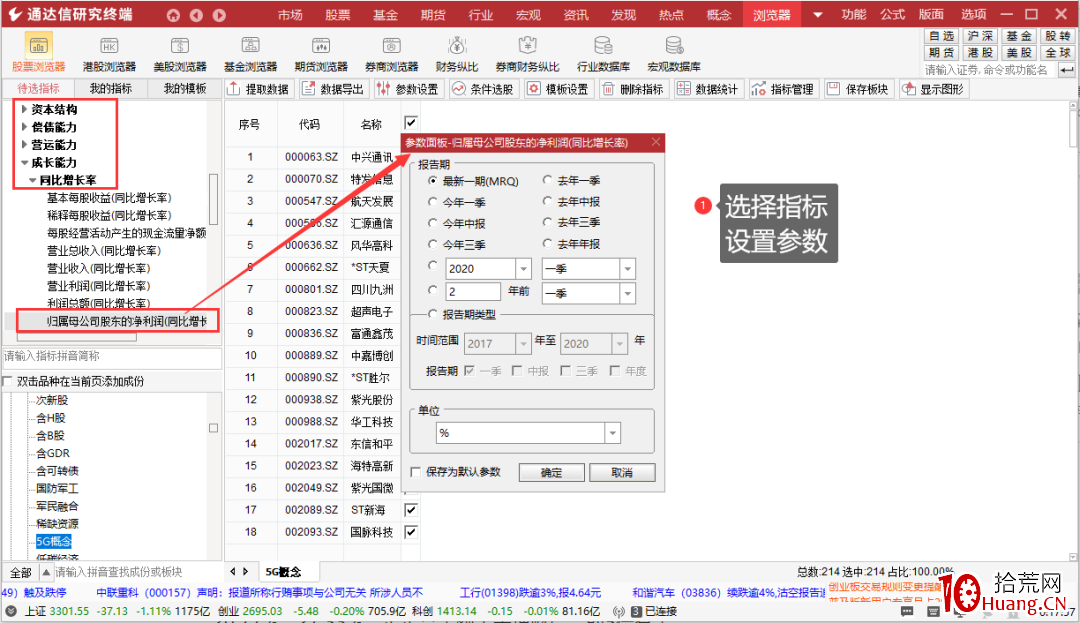Open the 一季 dropdown beside 年前

tap(627, 293)
